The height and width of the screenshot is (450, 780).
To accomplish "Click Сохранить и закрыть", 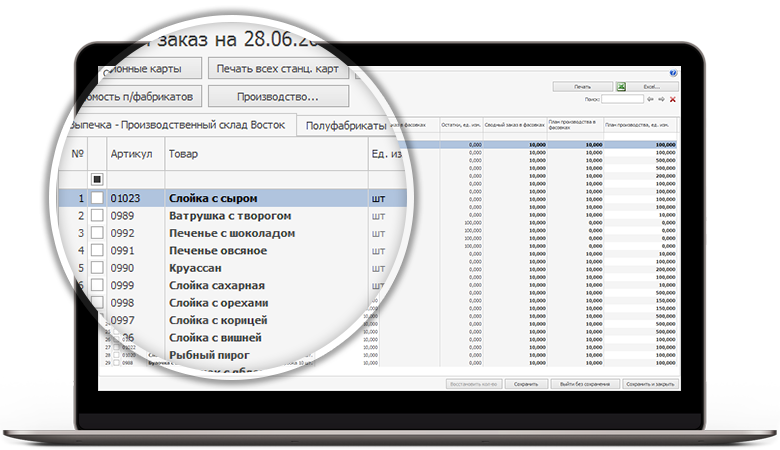I will coord(650,383).
